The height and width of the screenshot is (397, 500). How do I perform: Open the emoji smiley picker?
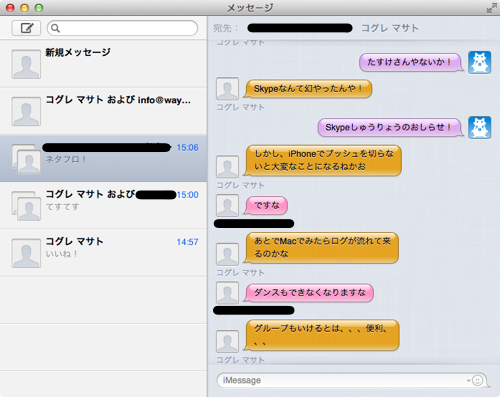point(478,380)
